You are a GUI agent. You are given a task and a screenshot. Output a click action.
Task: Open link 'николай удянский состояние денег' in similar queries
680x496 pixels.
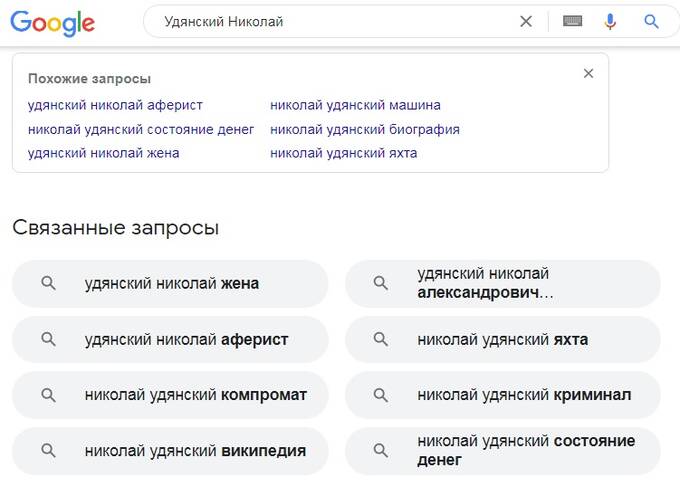pos(141,129)
